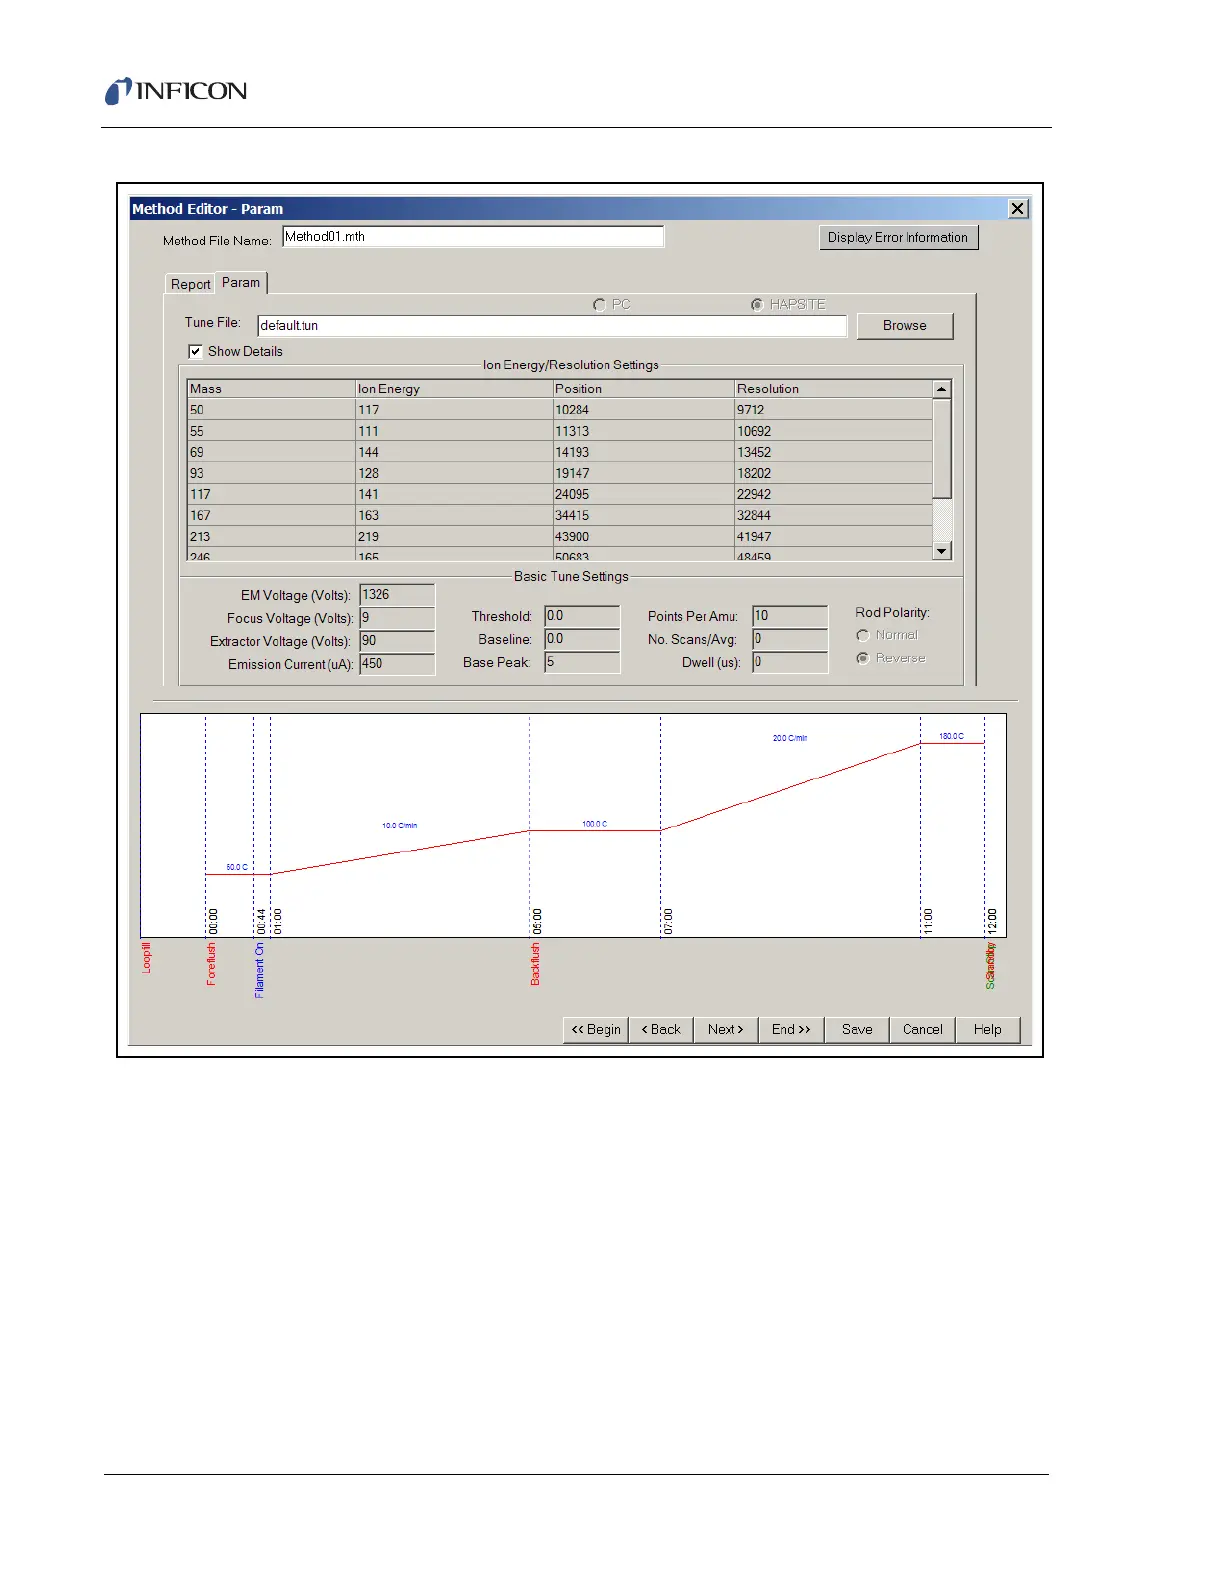
Task: Click the Dwell (us) field
Action: pos(790,662)
